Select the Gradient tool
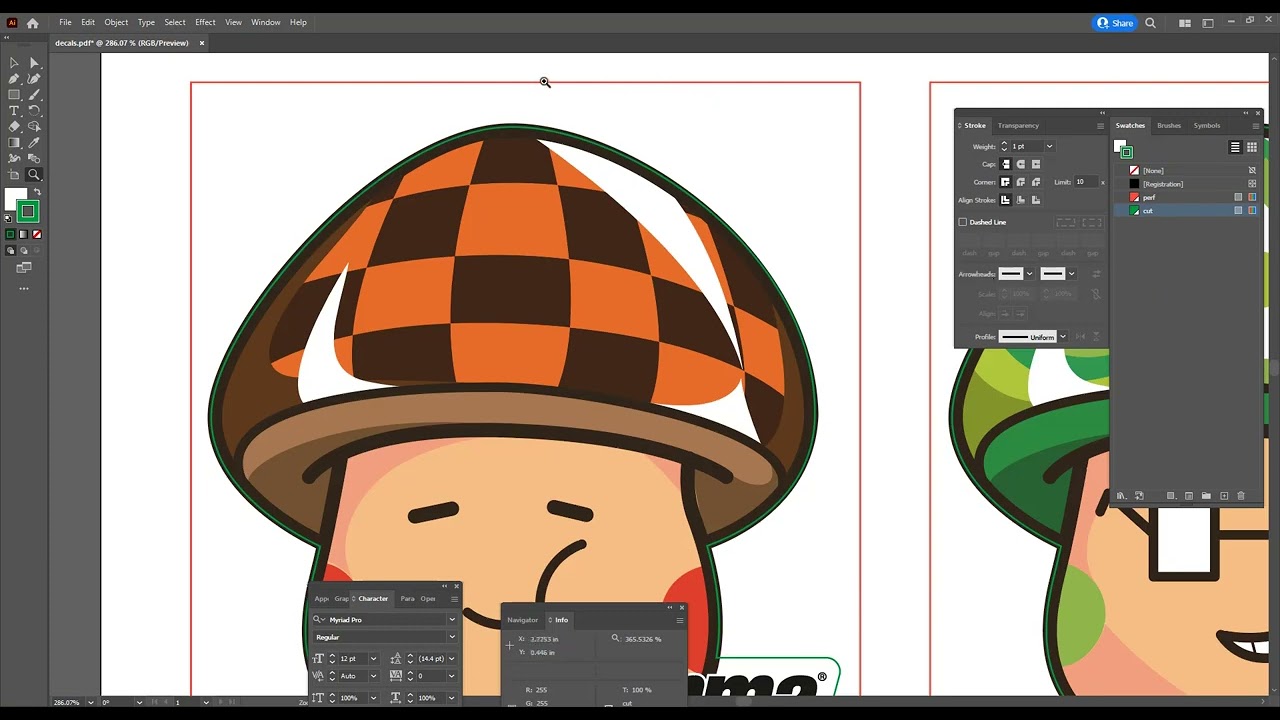 [14, 143]
